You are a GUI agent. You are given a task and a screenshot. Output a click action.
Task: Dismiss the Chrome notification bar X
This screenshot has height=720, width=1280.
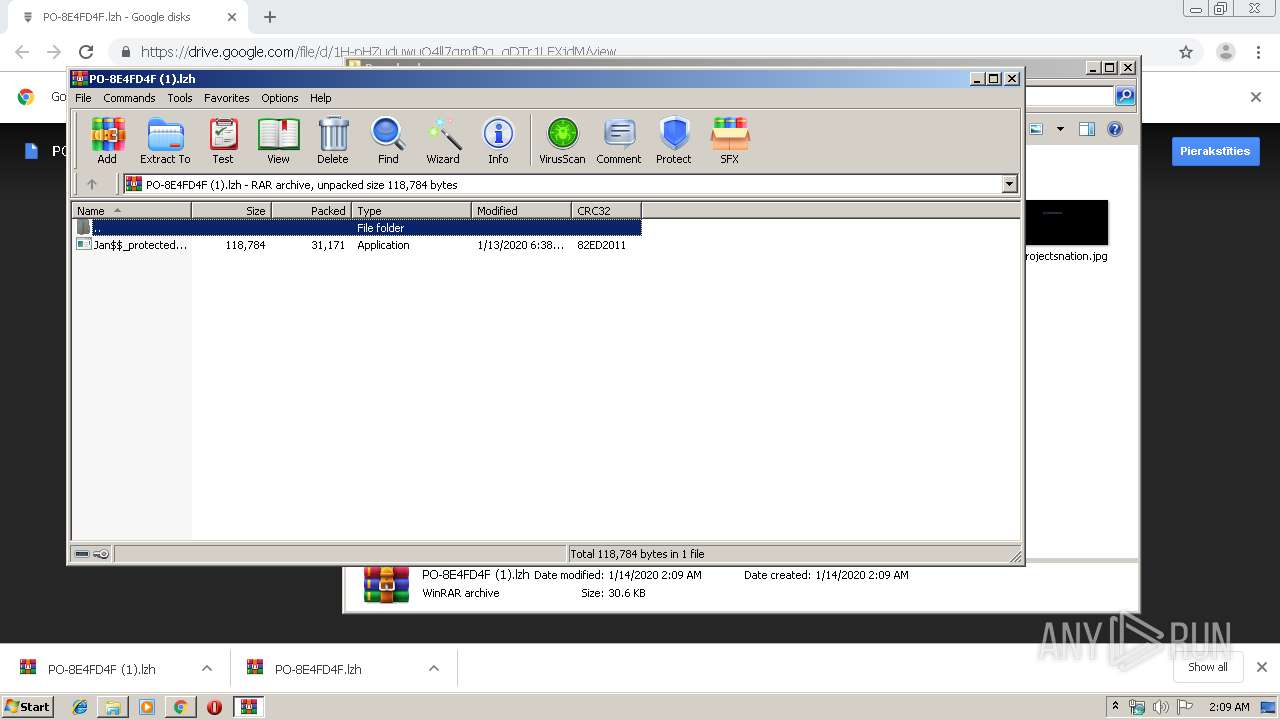click(1256, 97)
